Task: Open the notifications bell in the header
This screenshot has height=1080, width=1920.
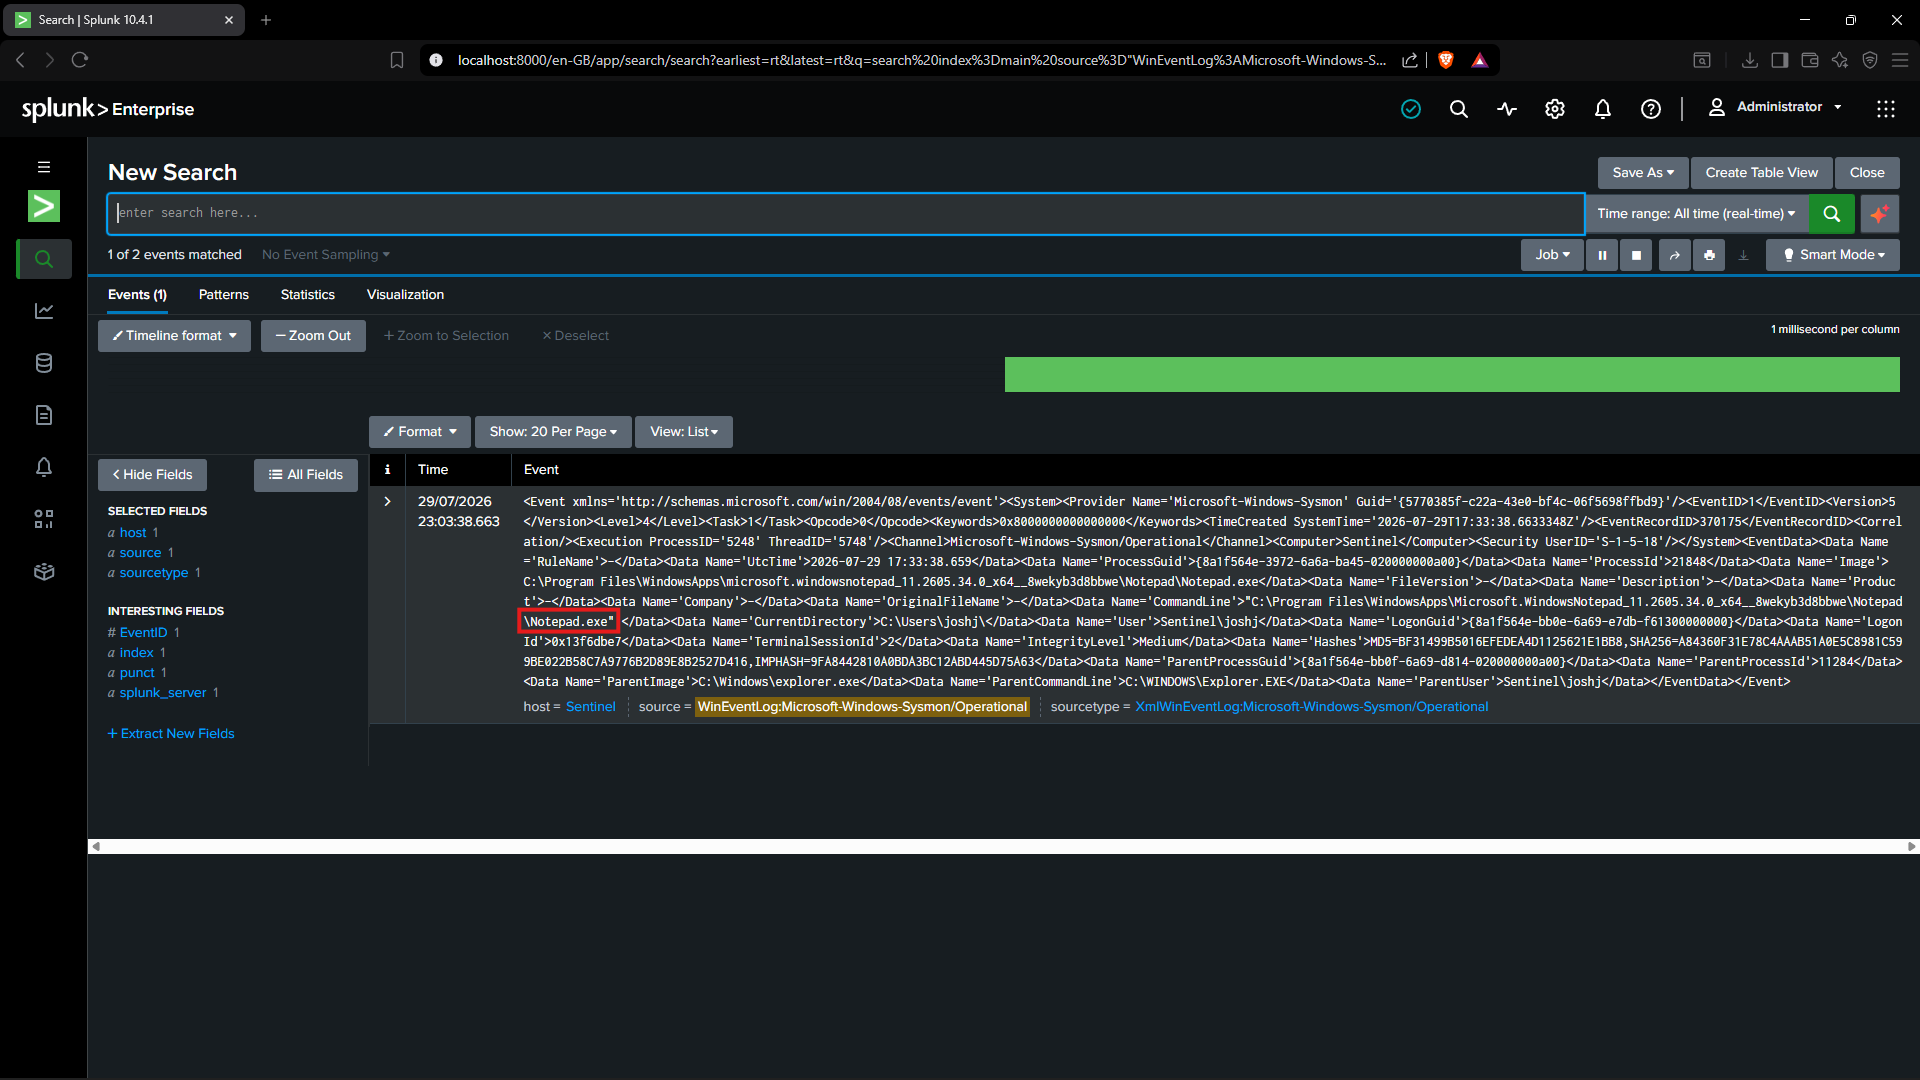Action: (x=1603, y=109)
